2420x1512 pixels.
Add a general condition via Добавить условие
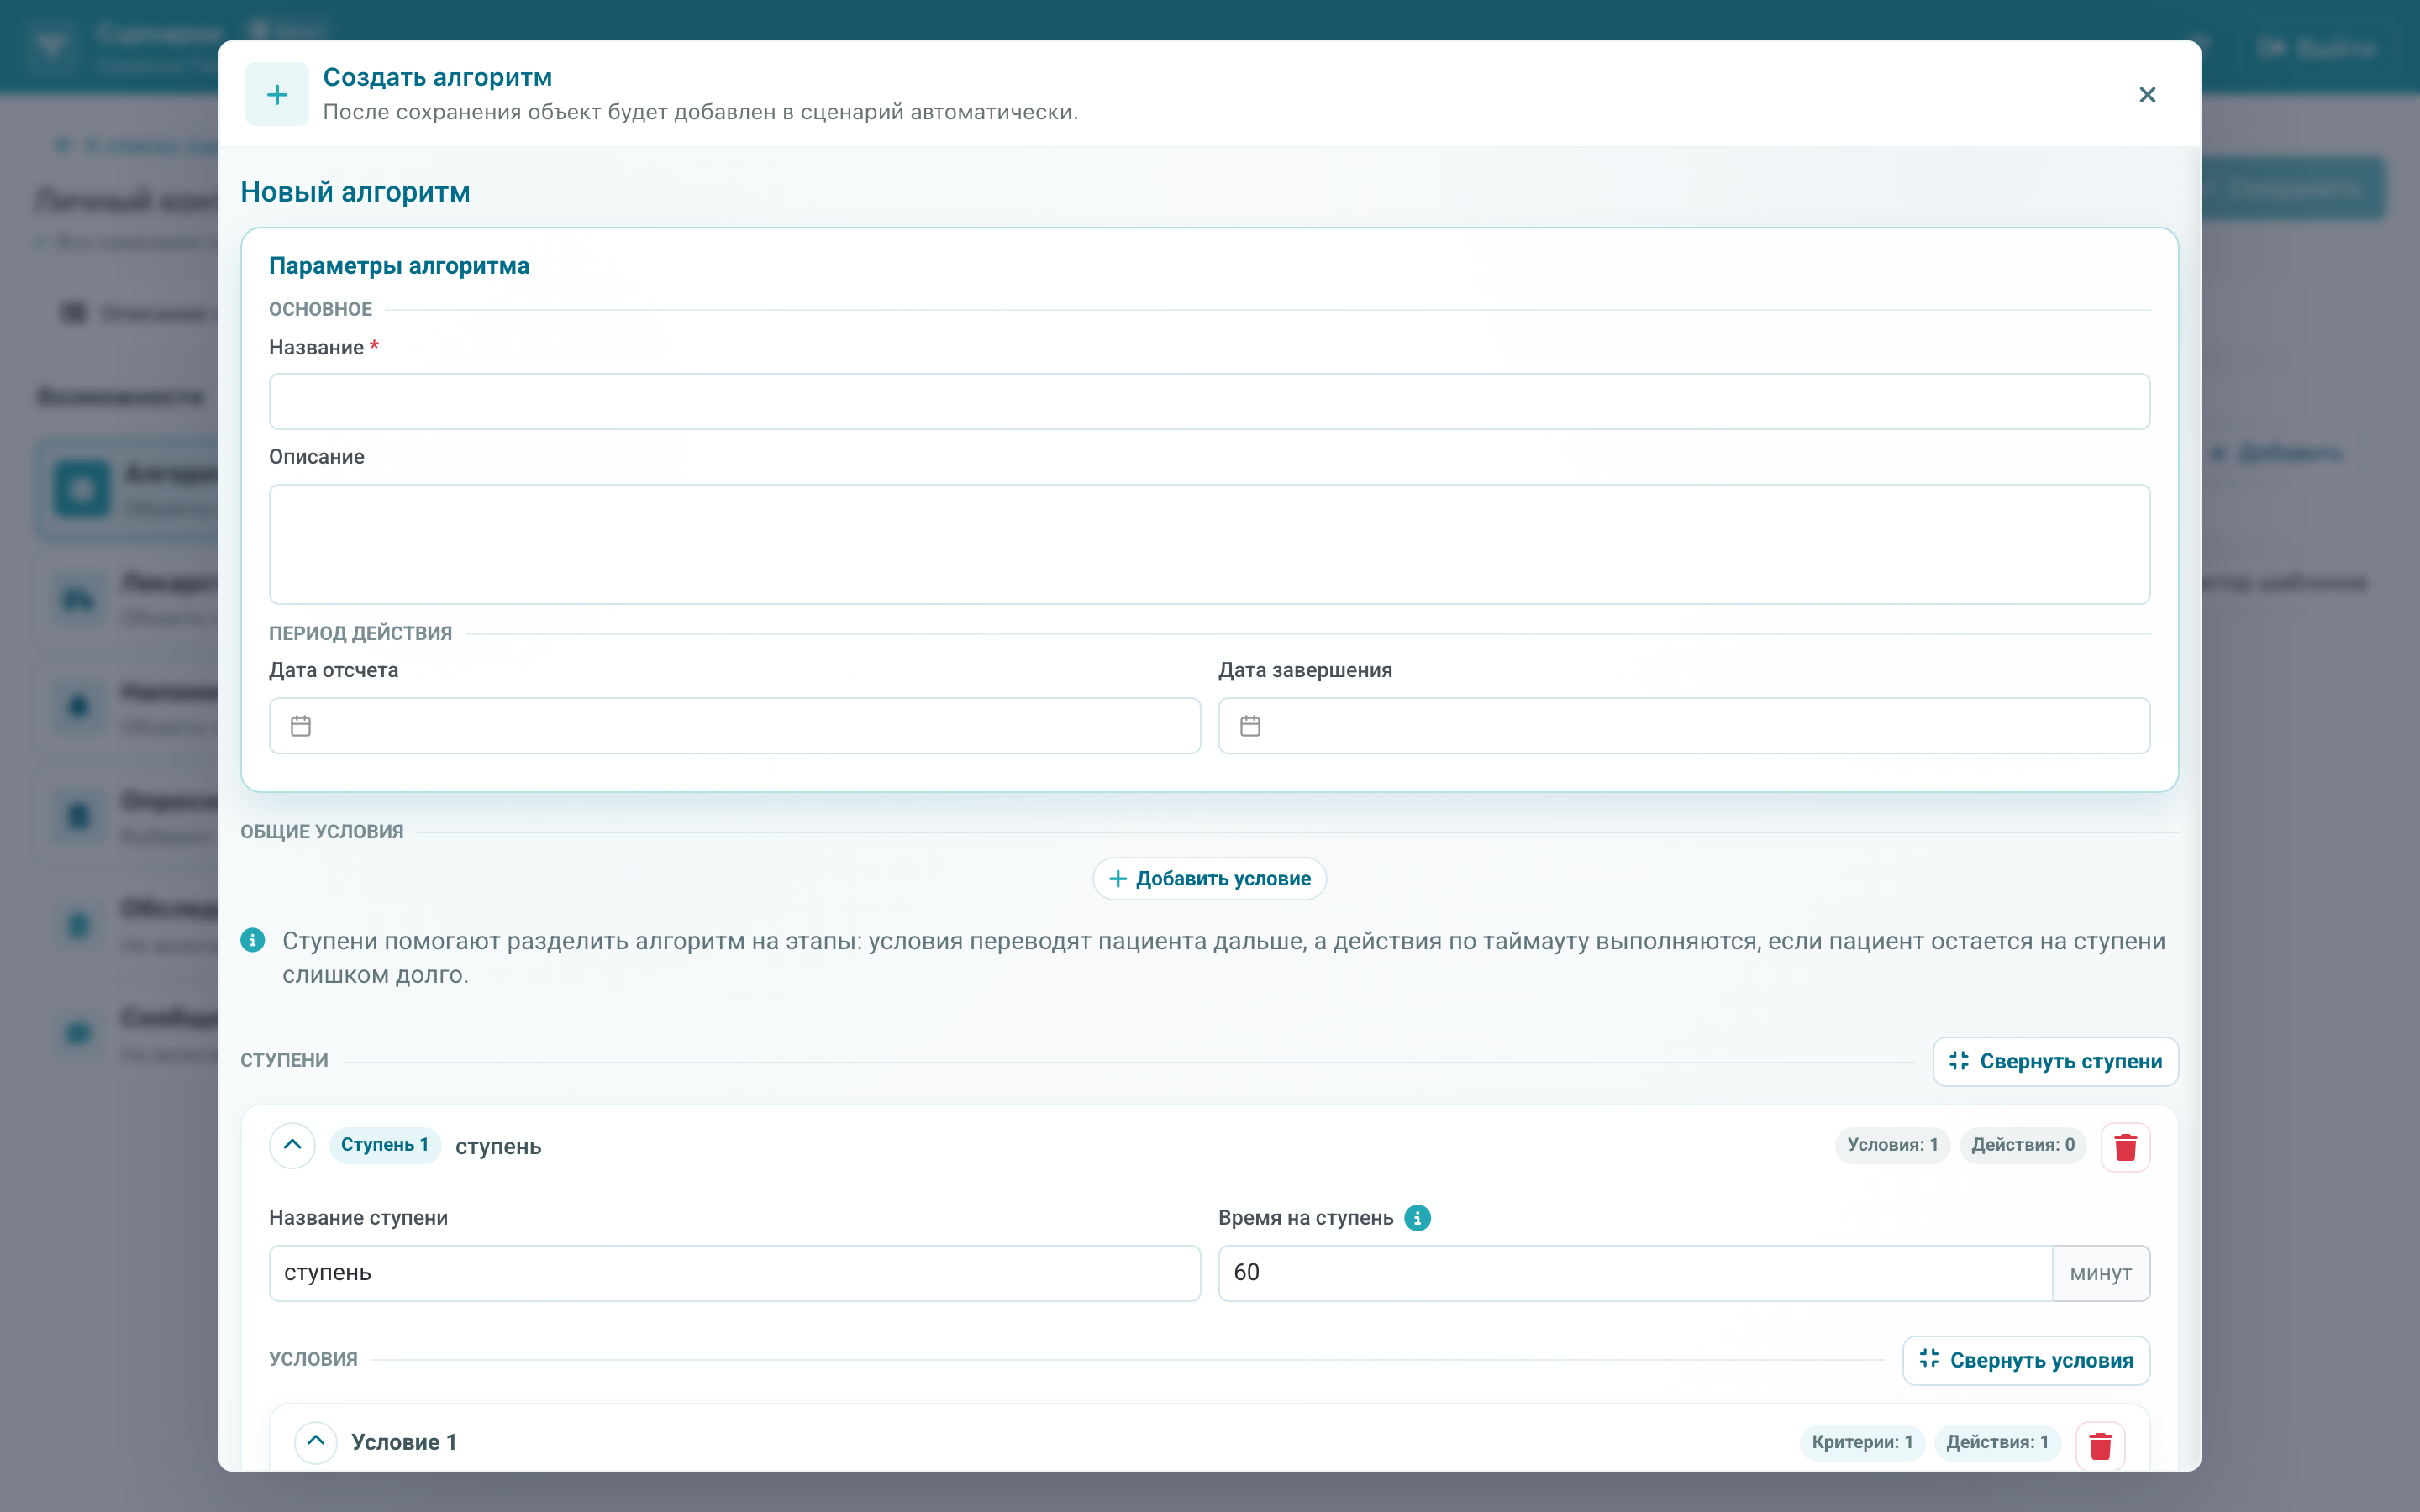pyautogui.click(x=1209, y=879)
